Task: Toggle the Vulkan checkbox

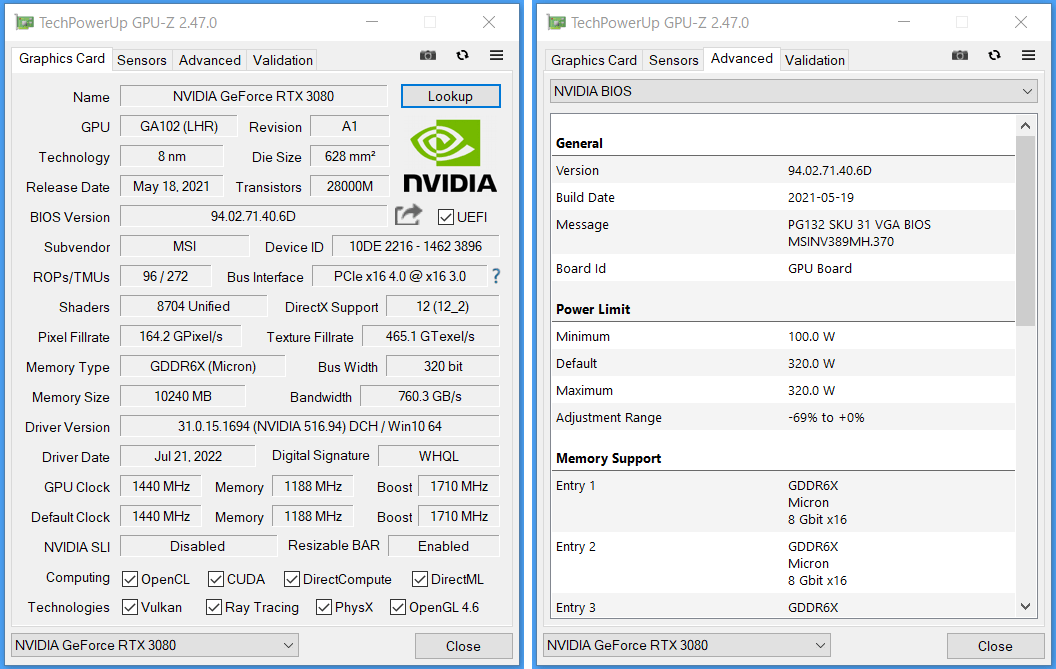Action: (130, 607)
